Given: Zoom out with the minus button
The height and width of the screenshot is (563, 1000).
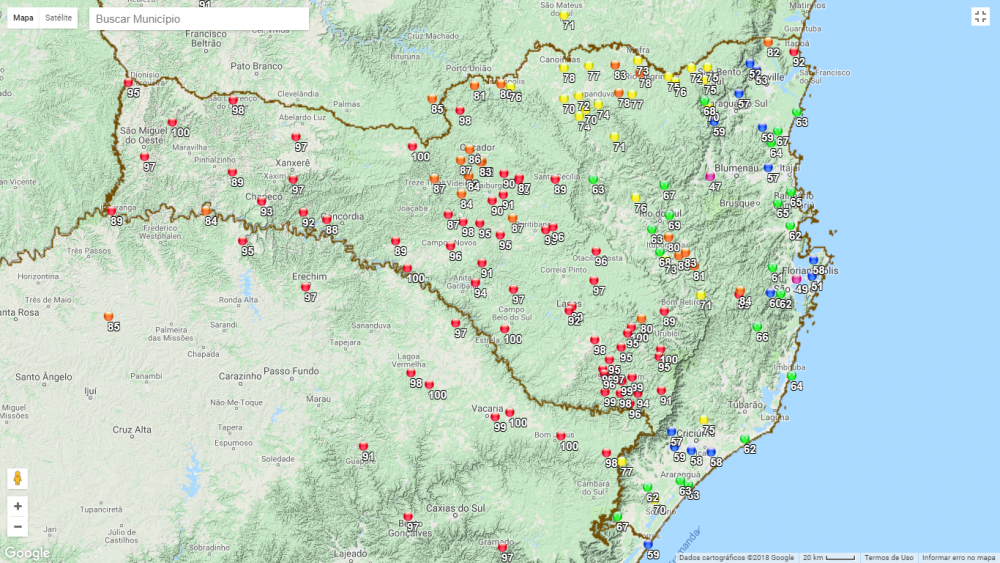Looking at the screenshot, I should [x=18, y=527].
